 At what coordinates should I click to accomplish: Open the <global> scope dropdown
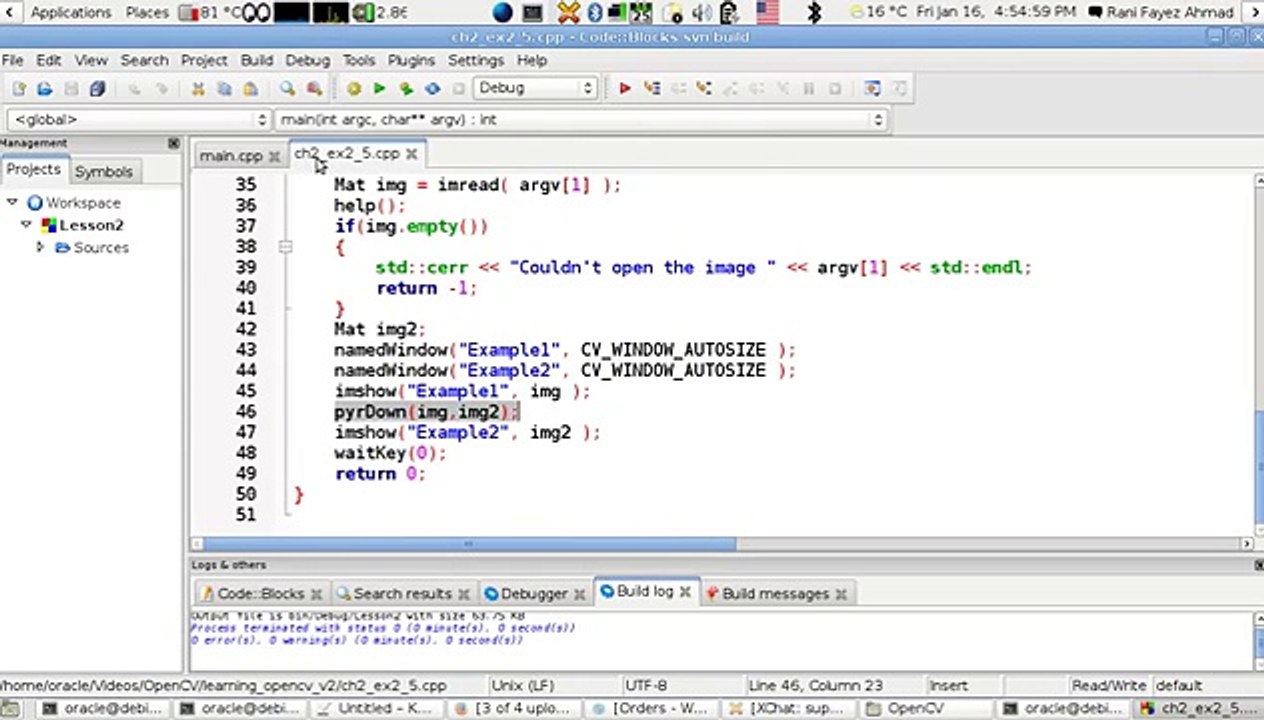(x=138, y=120)
